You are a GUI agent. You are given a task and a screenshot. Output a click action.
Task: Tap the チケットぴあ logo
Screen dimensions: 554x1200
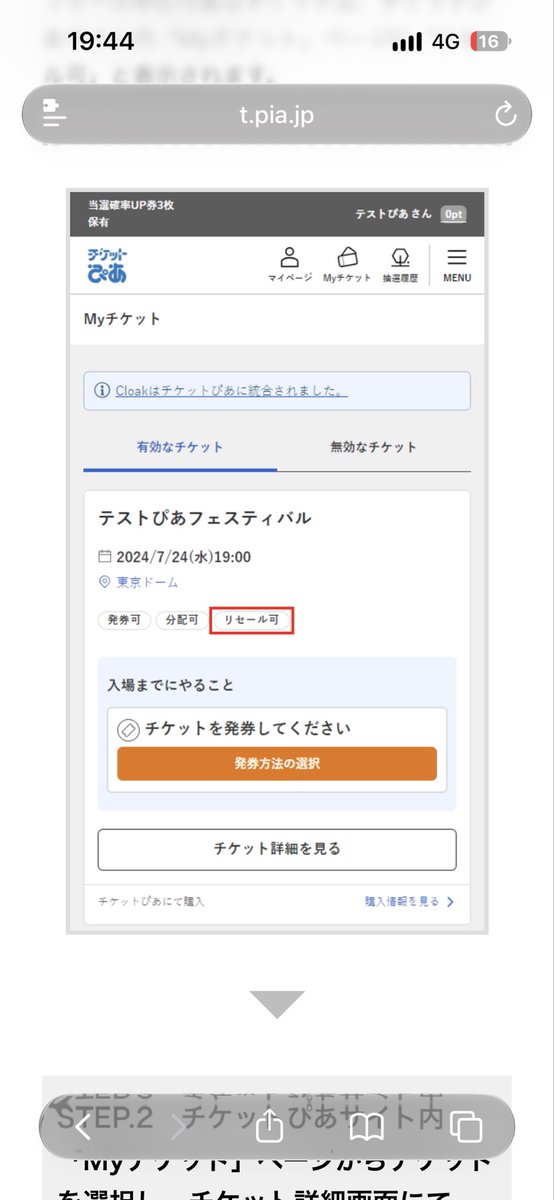[x=107, y=265]
